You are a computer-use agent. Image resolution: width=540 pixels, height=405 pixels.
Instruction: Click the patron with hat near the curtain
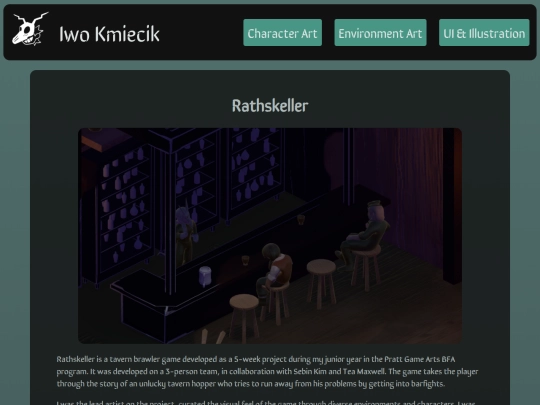pyautogui.click(x=365, y=231)
